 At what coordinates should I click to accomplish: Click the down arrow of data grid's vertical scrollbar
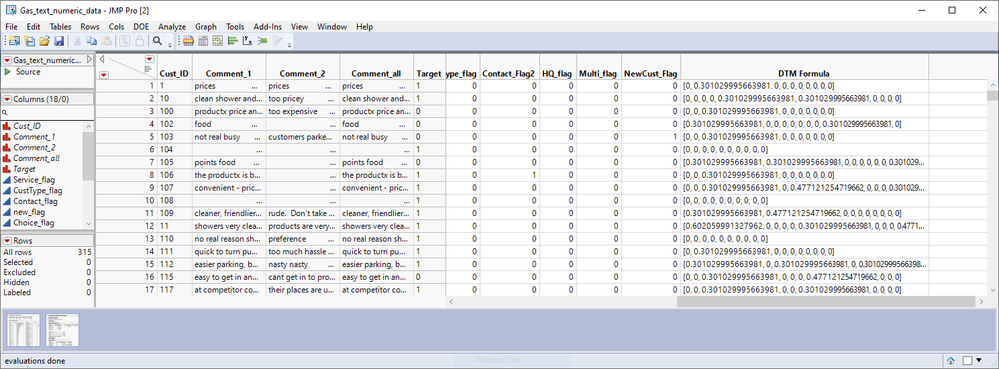point(992,291)
